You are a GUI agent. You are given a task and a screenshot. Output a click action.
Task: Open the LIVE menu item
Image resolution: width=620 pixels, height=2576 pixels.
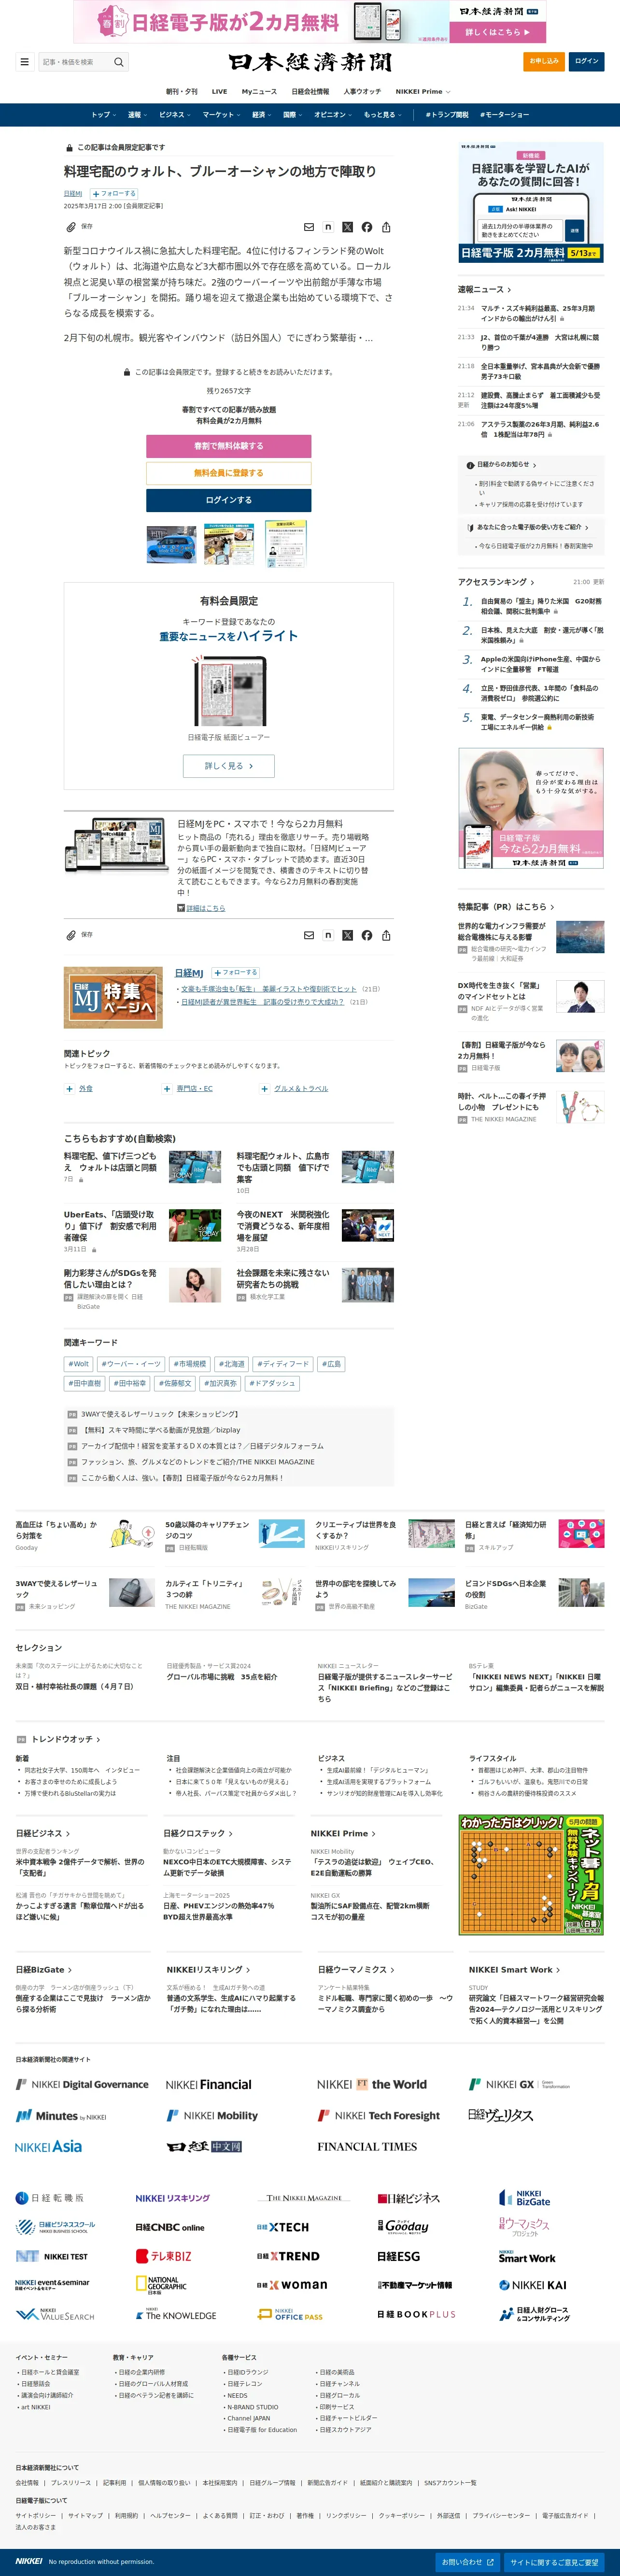tap(219, 91)
